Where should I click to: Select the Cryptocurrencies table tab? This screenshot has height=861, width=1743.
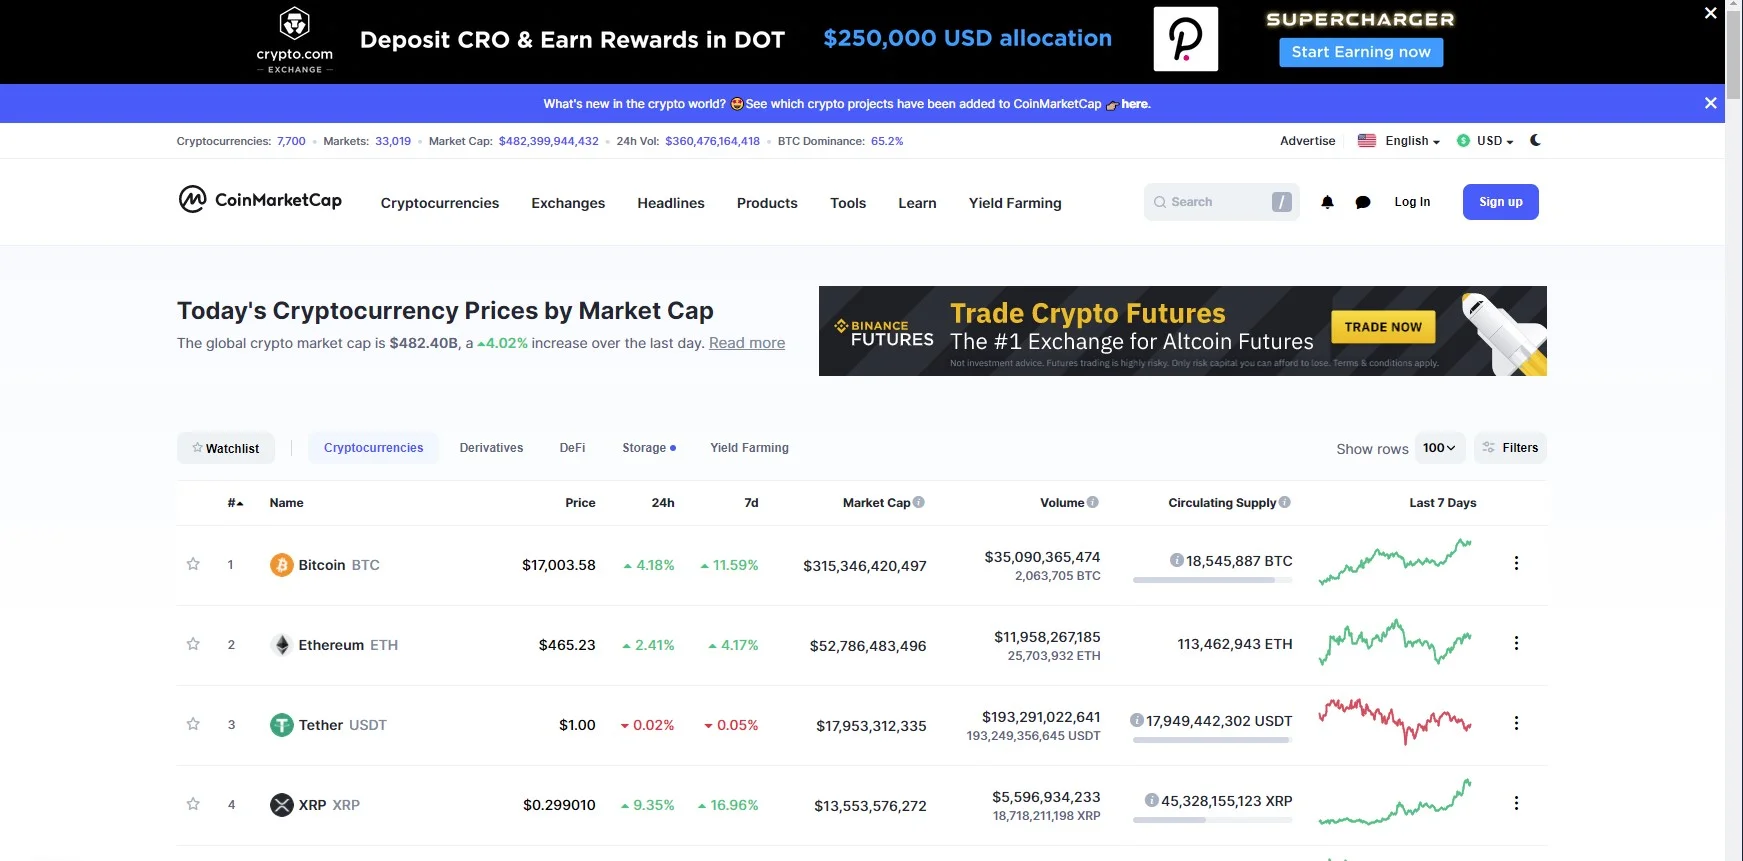pyautogui.click(x=374, y=448)
